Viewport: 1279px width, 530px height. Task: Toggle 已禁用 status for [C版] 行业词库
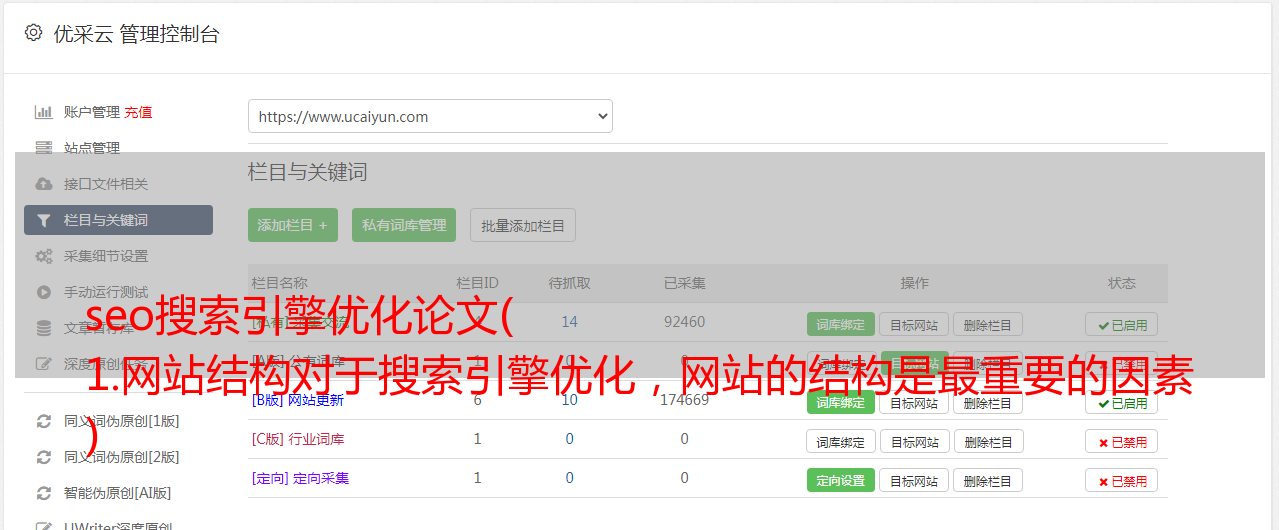point(1122,441)
